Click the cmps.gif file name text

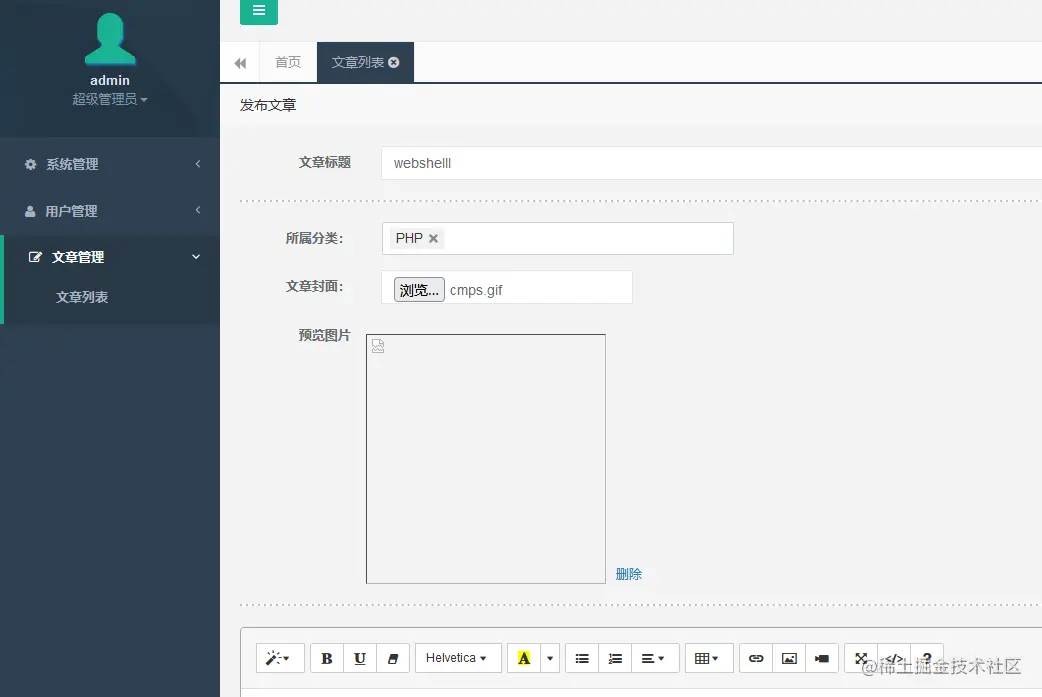[x=476, y=290]
